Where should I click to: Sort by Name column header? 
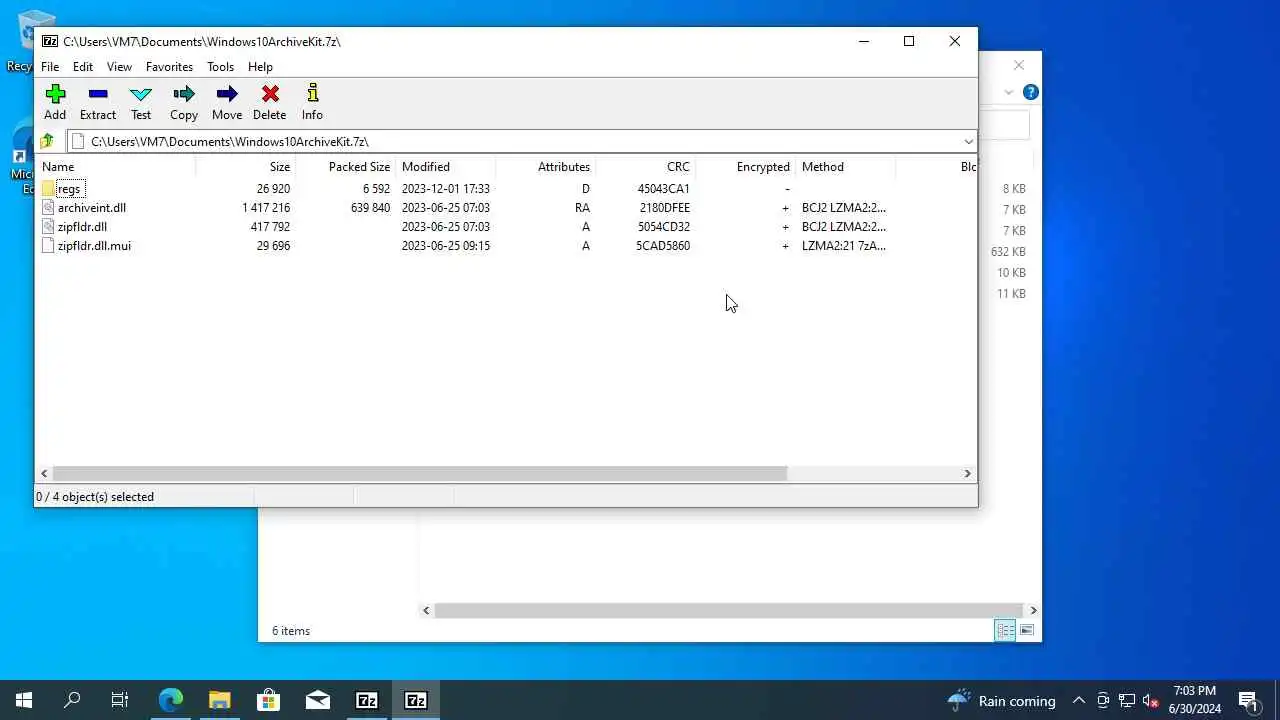115,167
